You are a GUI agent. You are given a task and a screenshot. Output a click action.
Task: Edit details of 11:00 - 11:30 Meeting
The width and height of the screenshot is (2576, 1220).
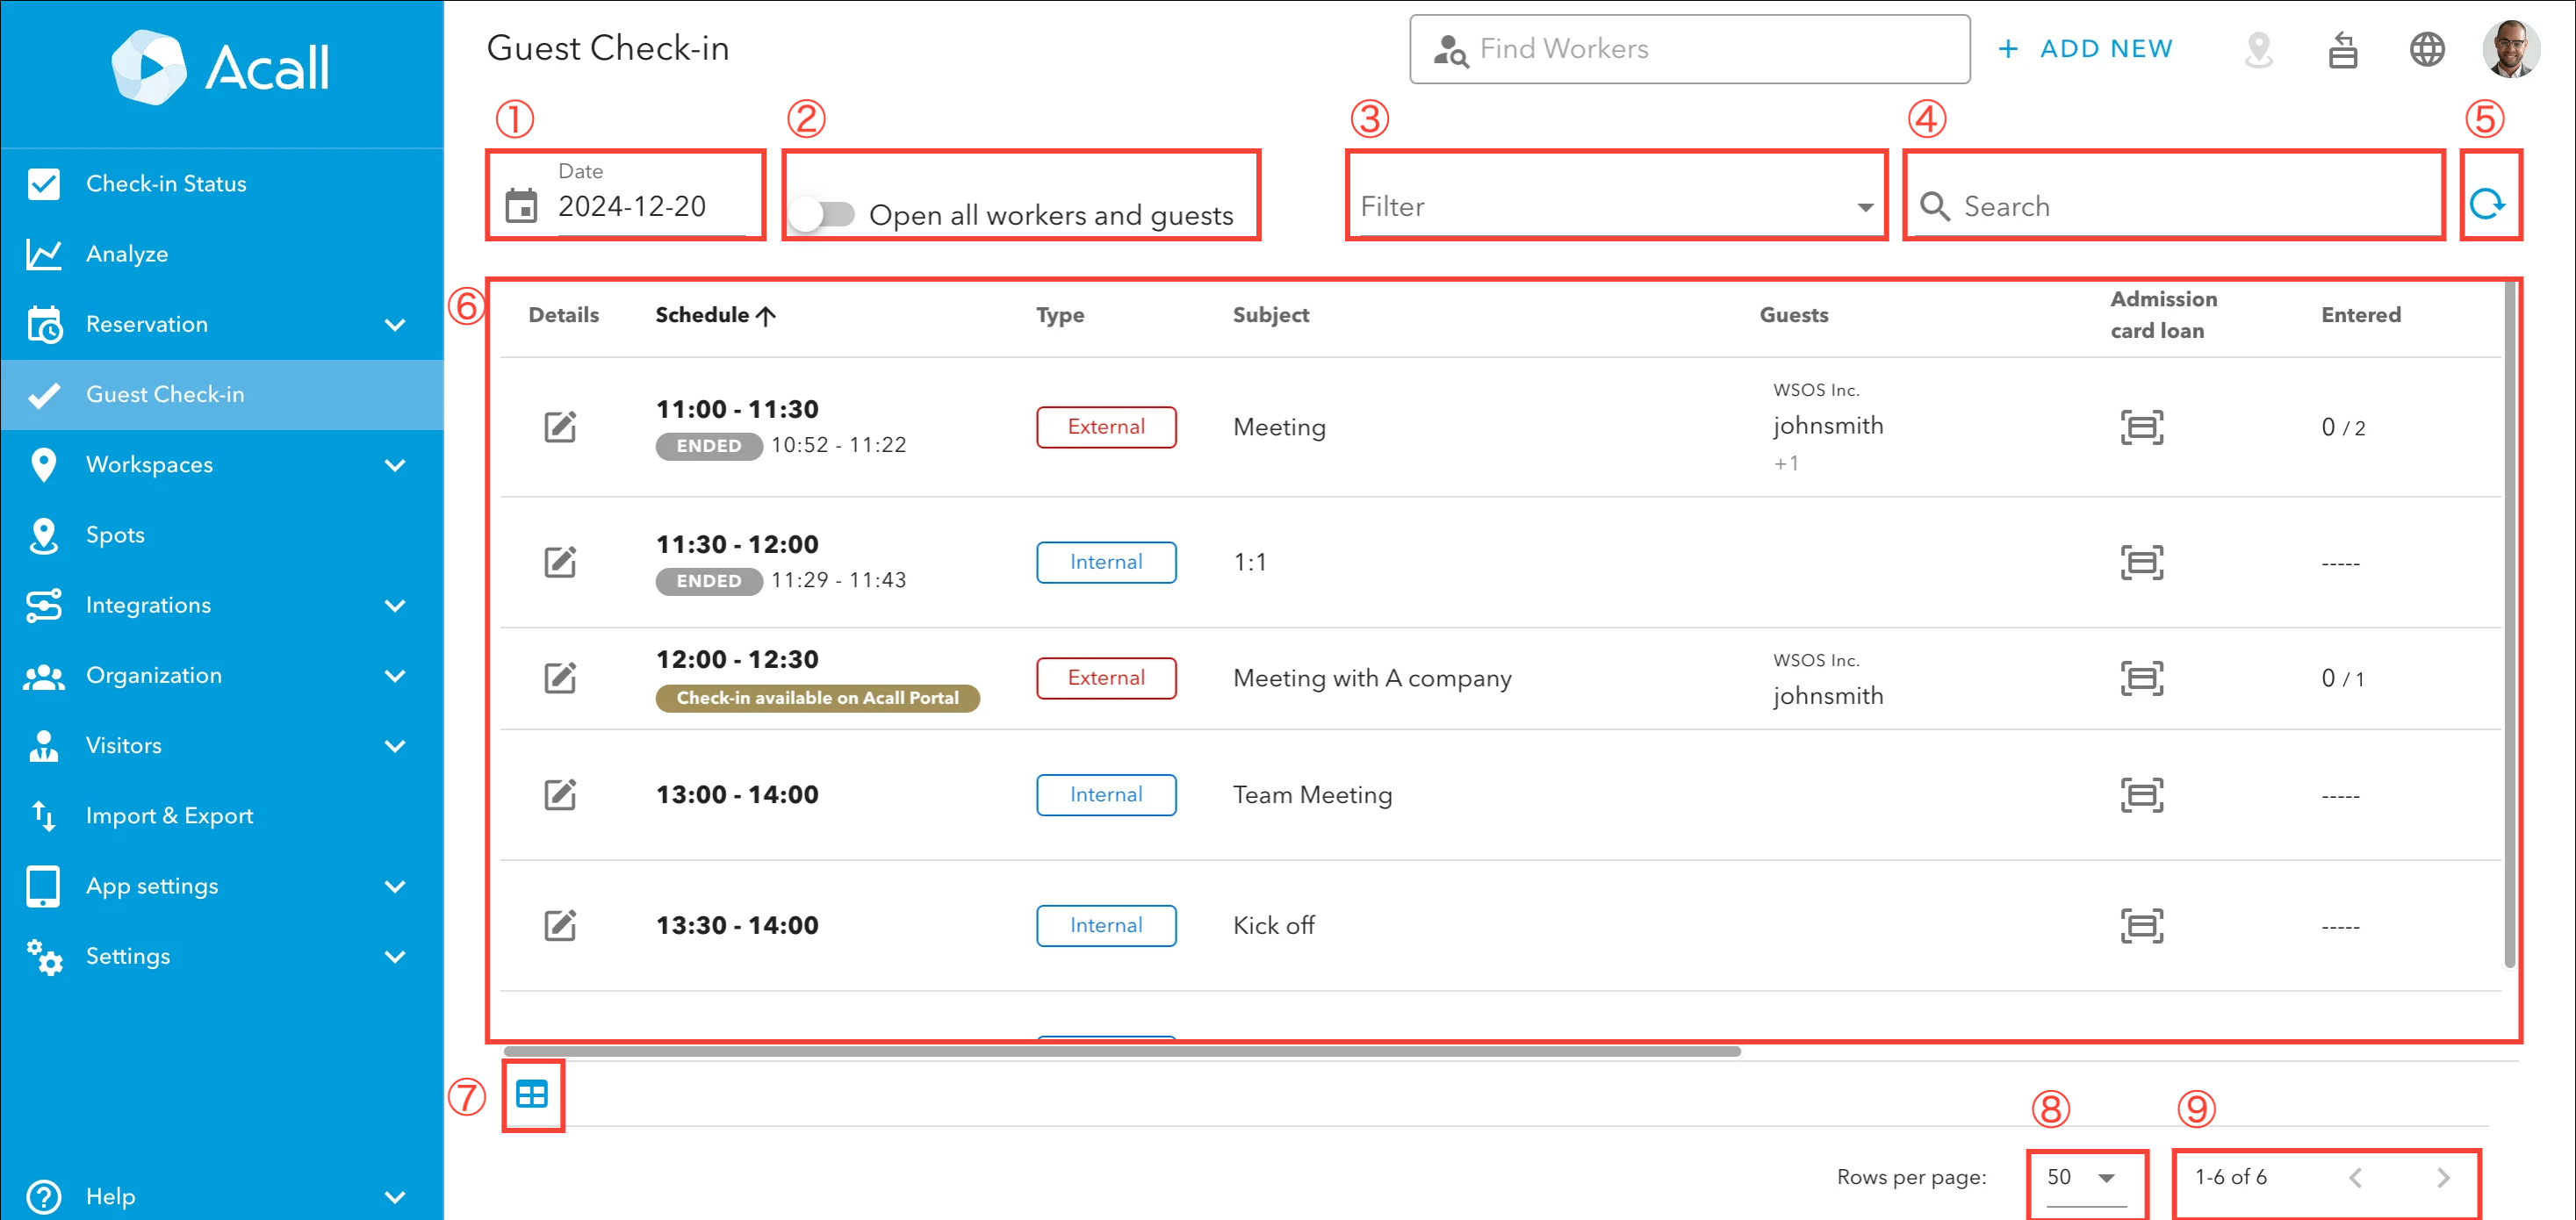pyautogui.click(x=560, y=427)
